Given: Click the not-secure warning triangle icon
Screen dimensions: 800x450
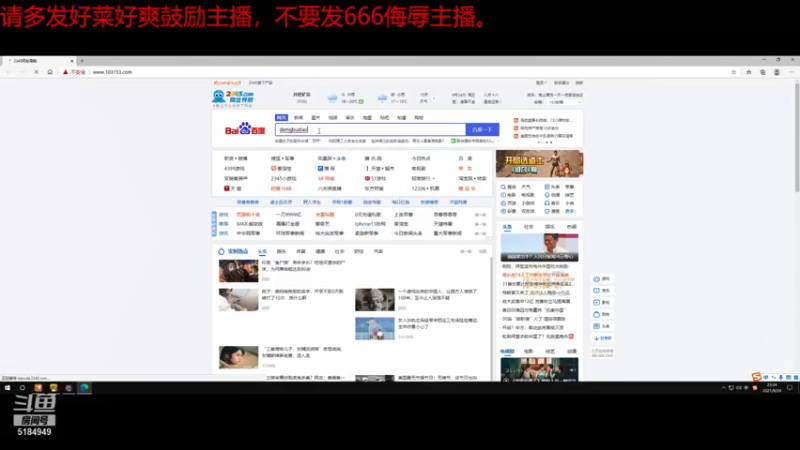Looking at the screenshot, I should 65,72.
